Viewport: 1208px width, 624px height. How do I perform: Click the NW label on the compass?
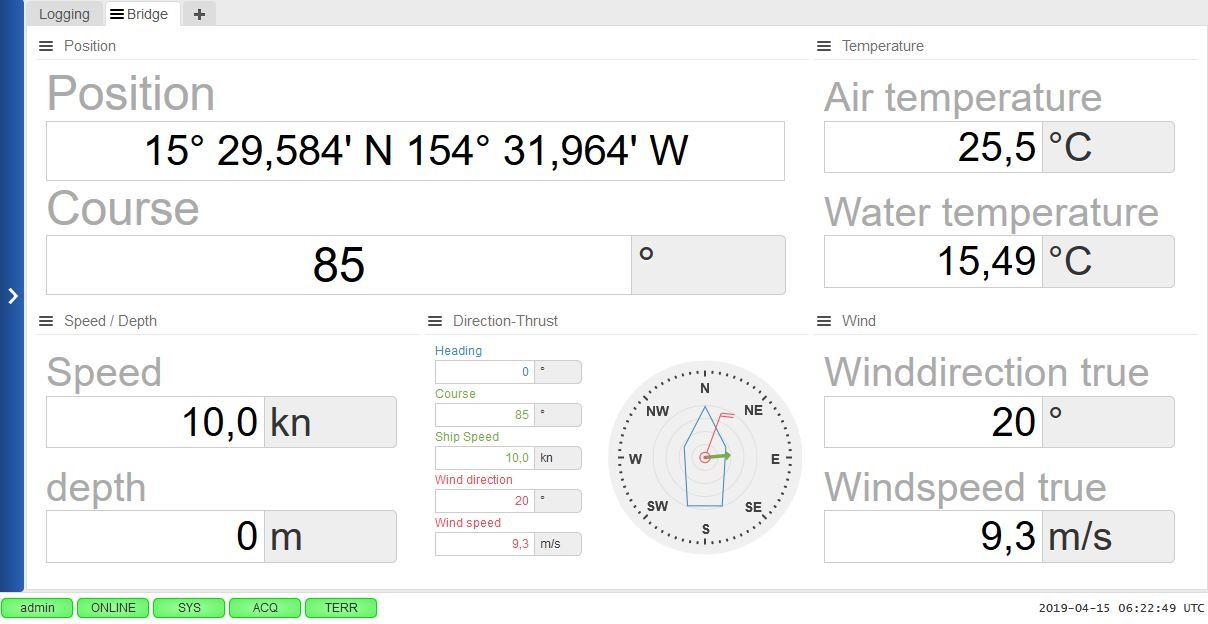(x=657, y=411)
